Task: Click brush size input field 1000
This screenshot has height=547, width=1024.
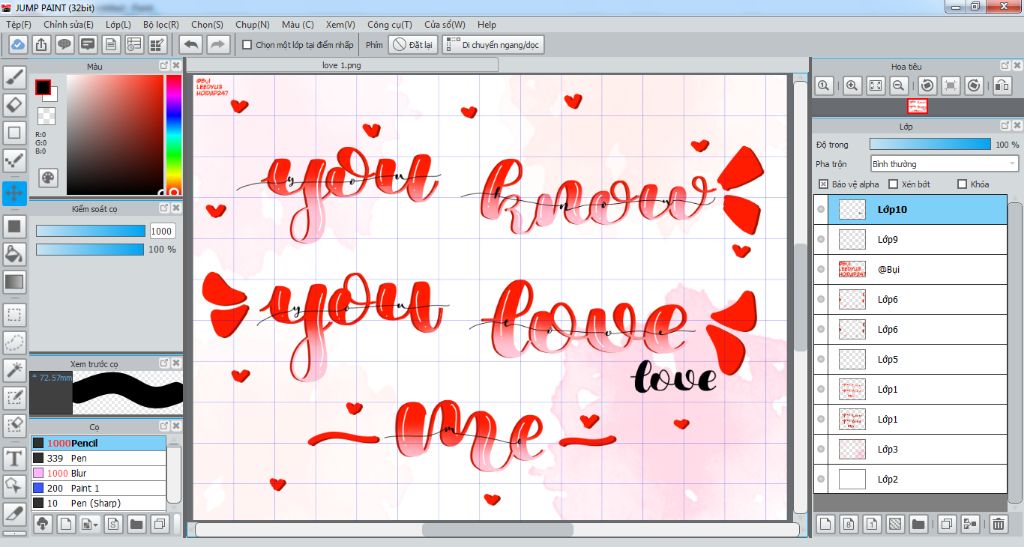Action: pos(161,231)
